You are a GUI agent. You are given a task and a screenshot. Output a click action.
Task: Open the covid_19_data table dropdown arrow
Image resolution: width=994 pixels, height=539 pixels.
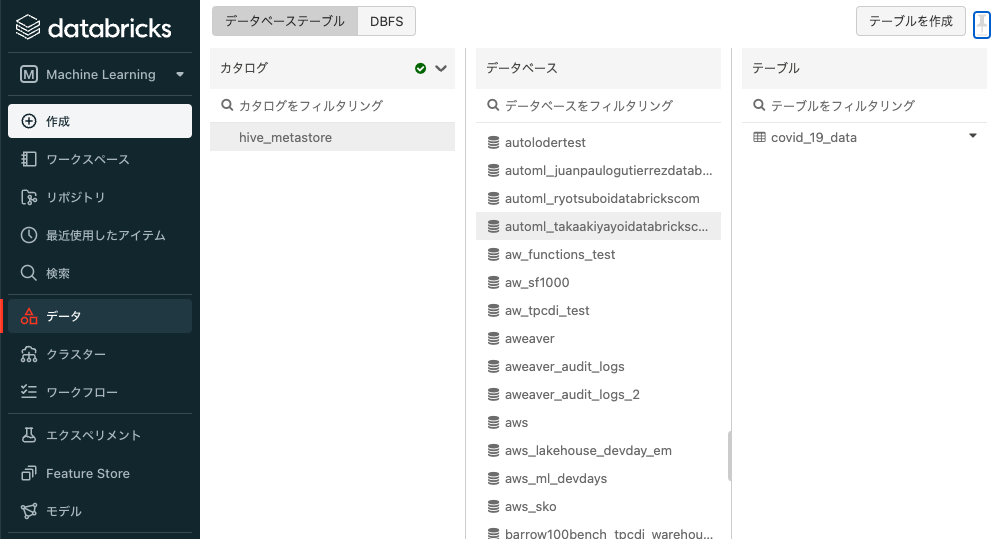coord(972,136)
